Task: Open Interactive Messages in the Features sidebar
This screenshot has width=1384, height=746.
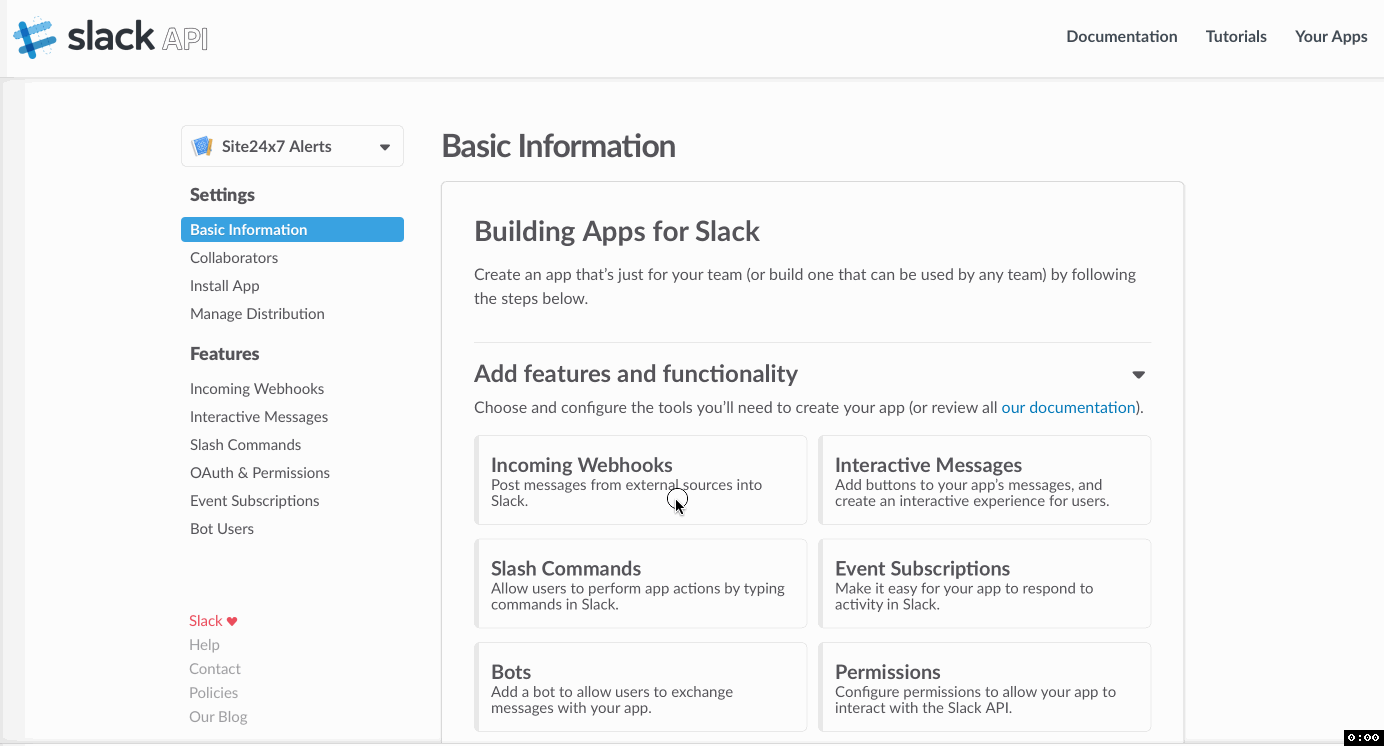Action: [259, 417]
